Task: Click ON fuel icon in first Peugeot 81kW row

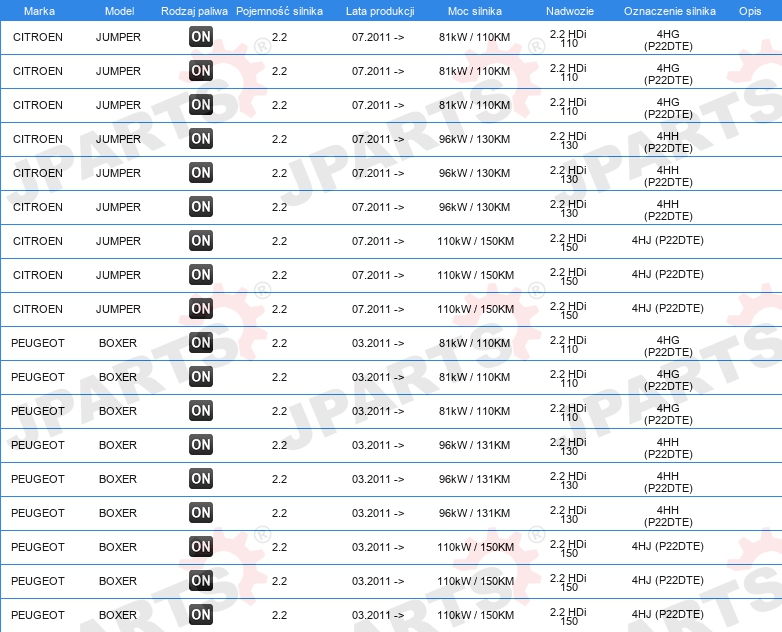Action: [201, 342]
